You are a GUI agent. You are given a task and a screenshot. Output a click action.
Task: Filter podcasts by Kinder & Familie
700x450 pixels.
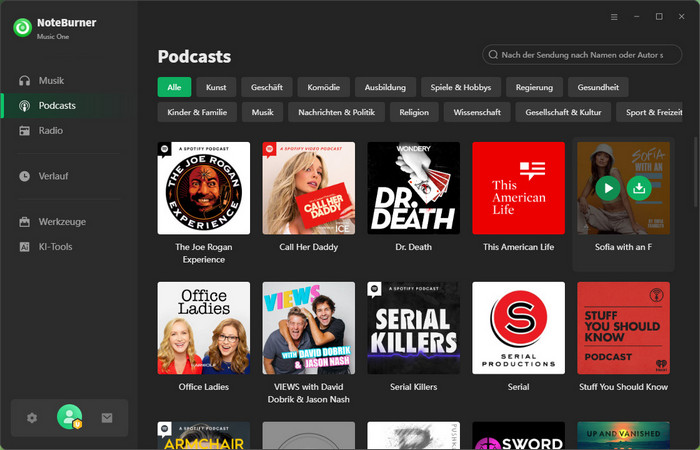tap(197, 112)
